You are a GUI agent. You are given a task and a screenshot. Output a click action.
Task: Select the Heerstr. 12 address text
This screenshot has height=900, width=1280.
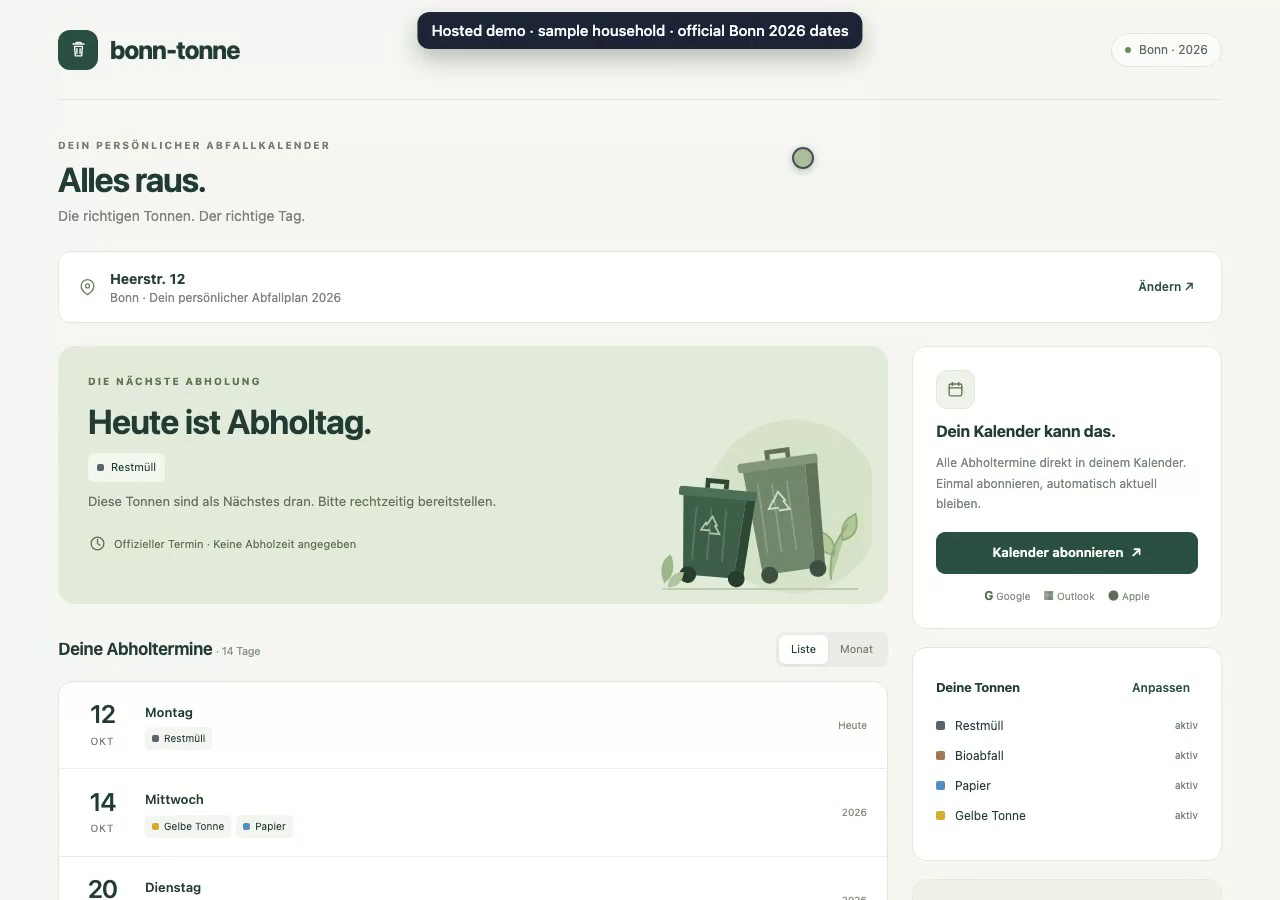147,279
